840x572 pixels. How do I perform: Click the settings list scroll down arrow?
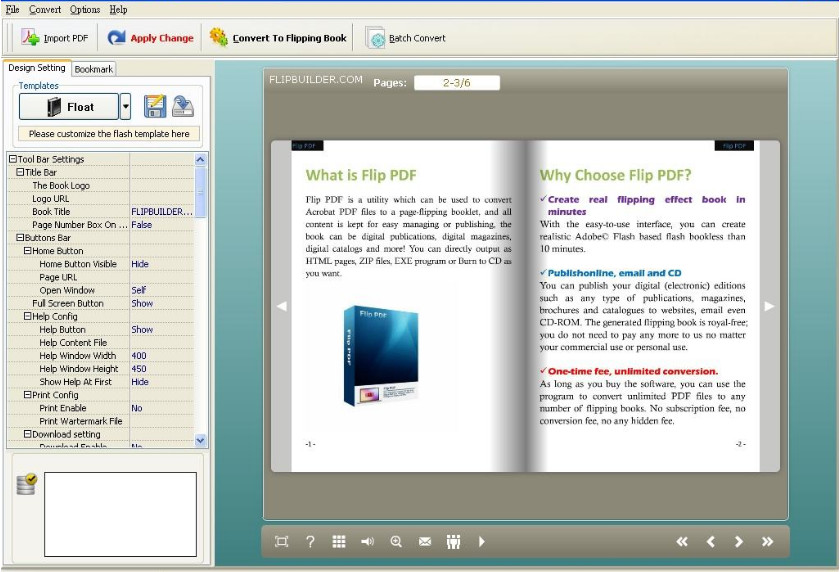click(200, 440)
